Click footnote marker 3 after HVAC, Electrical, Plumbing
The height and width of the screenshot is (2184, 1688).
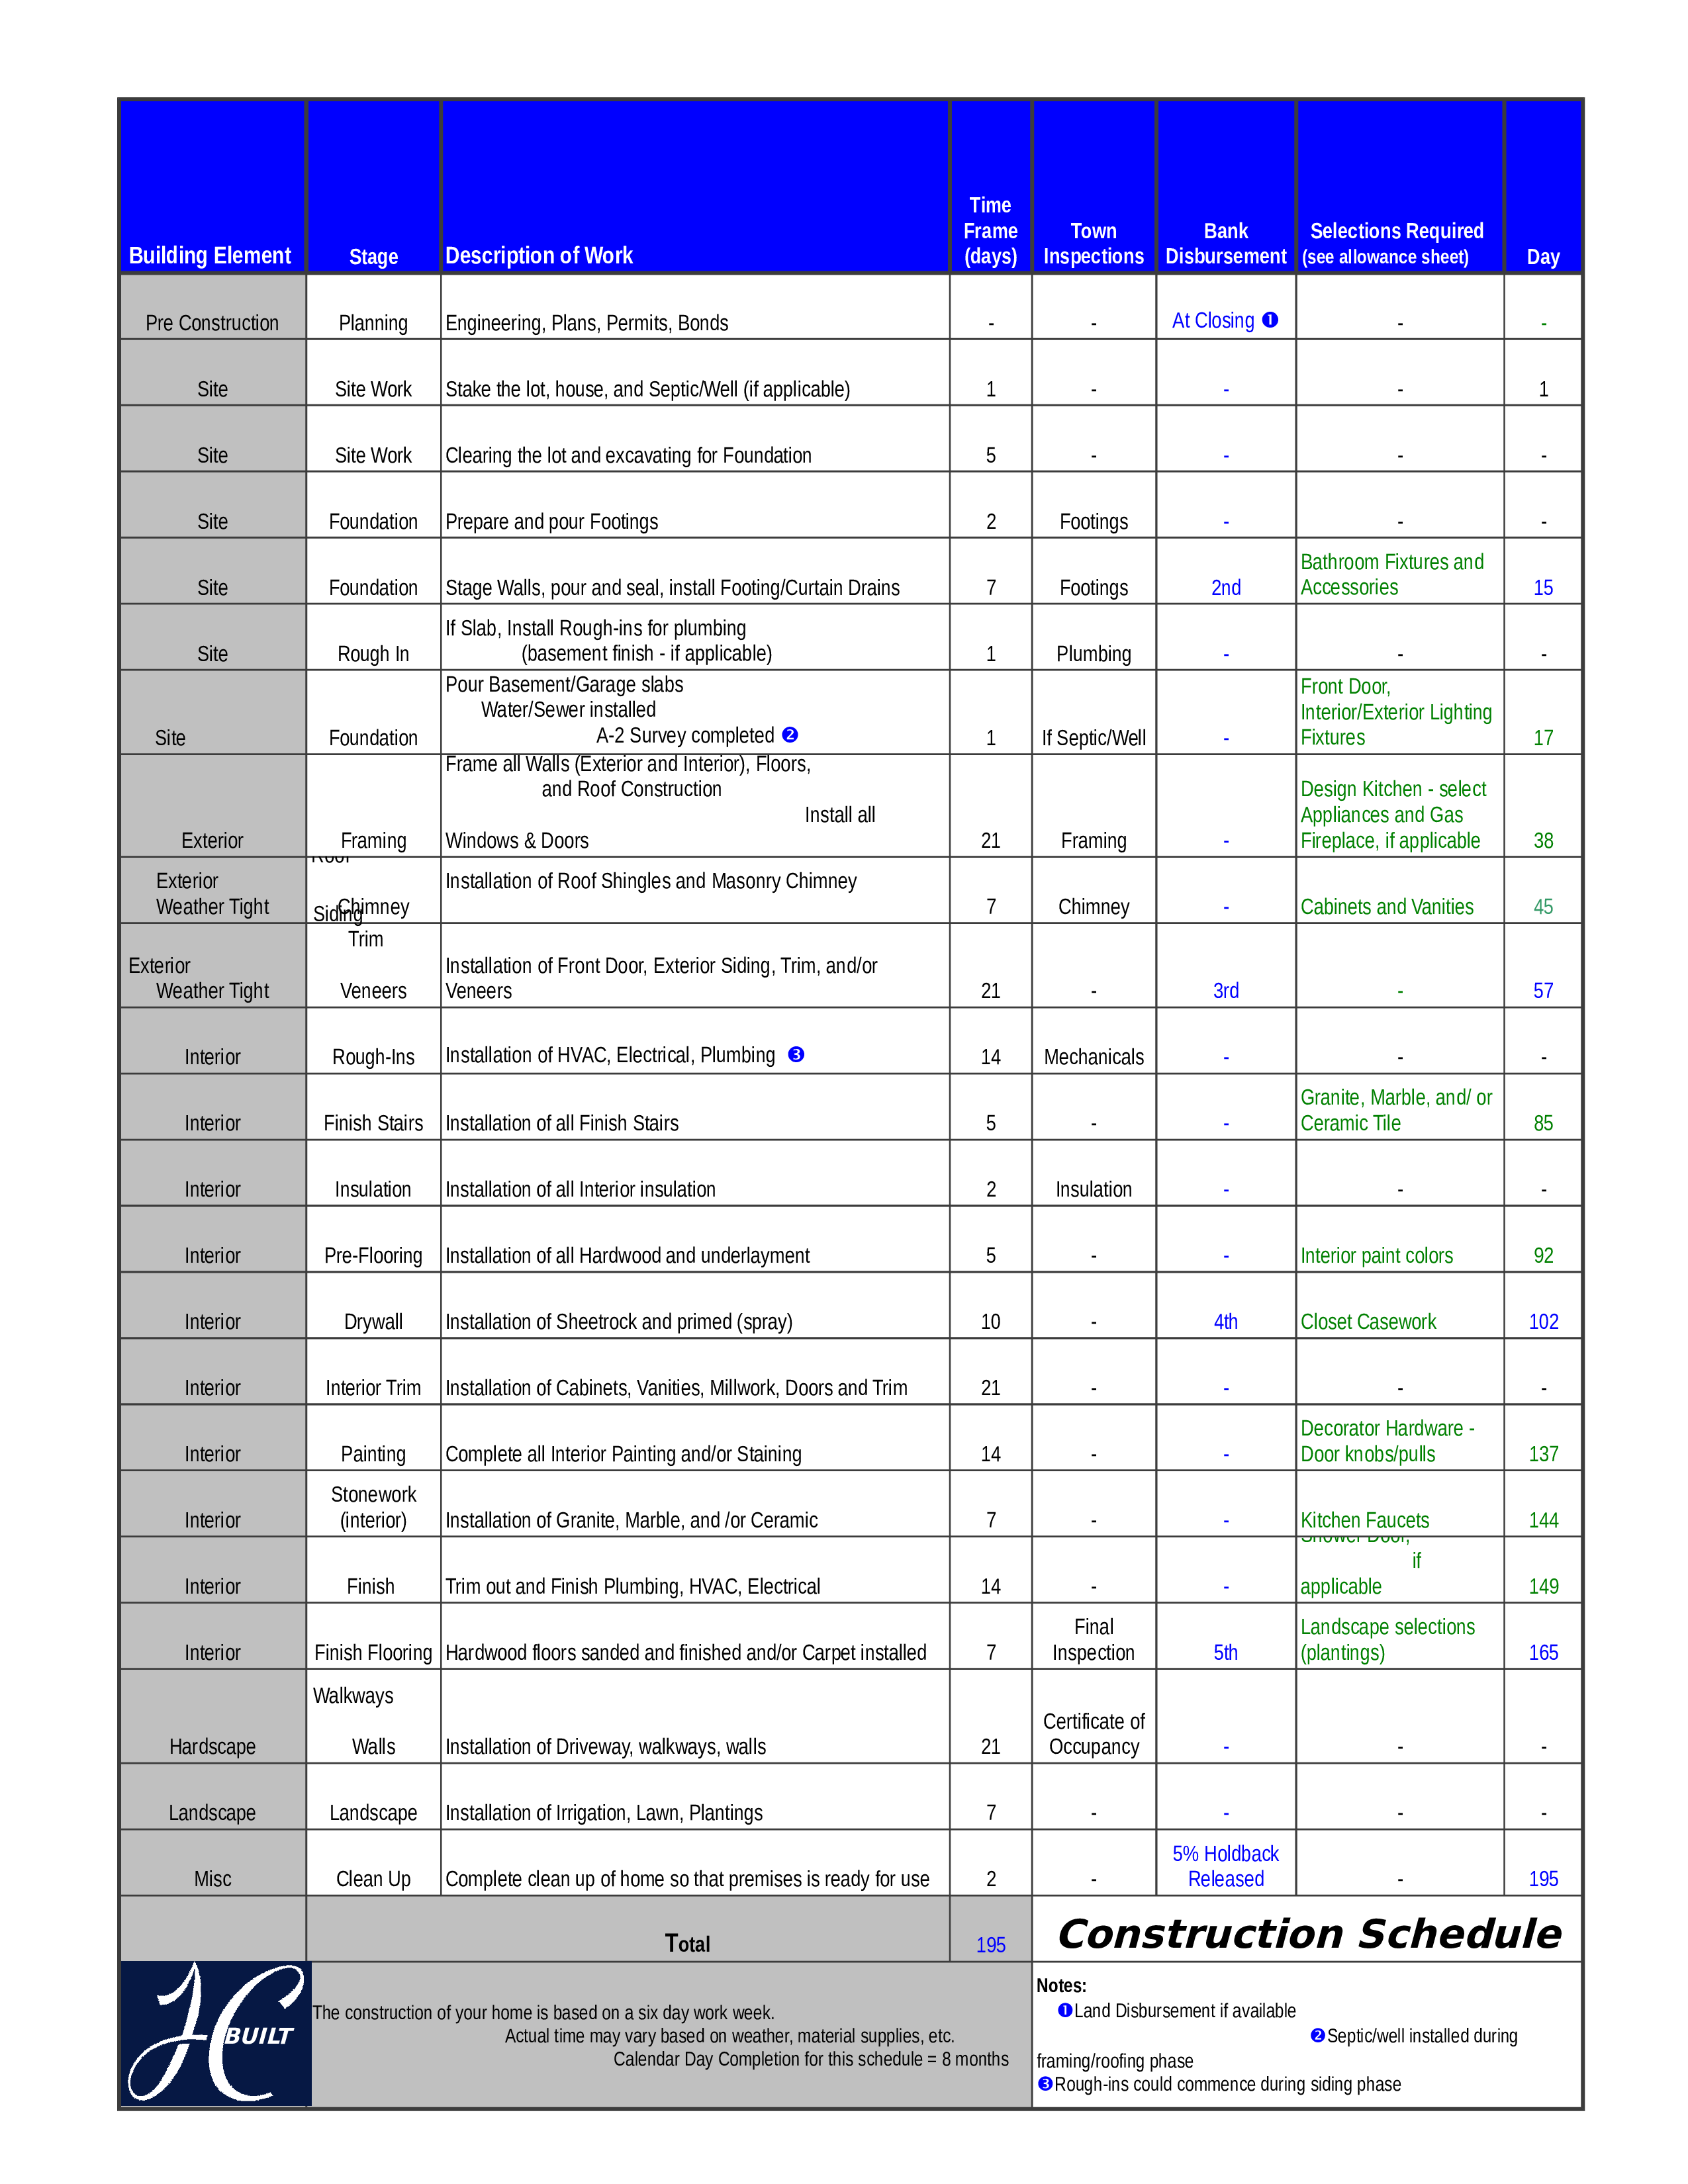tap(796, 1054)
